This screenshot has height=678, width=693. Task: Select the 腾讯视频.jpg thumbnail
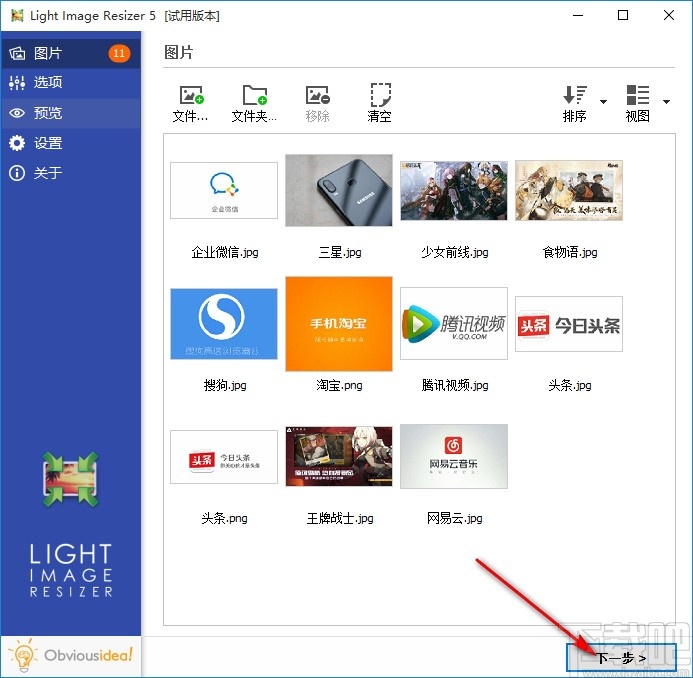454,324
